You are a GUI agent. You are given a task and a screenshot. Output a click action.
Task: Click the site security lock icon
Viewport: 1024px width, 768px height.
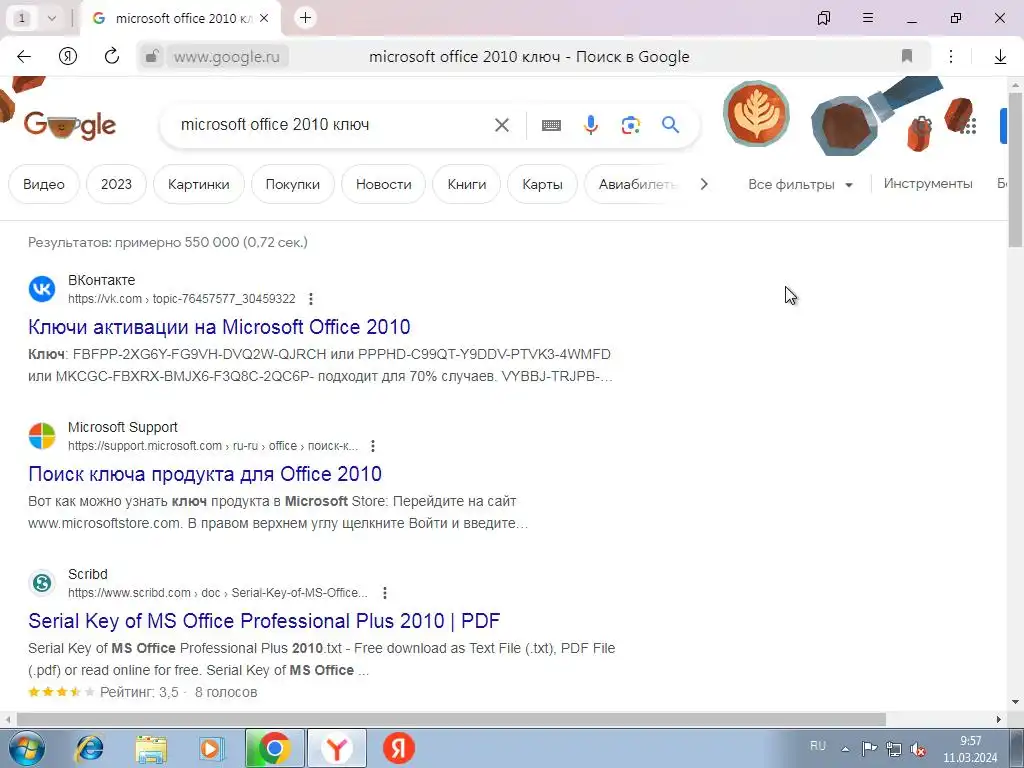point(152,57)
